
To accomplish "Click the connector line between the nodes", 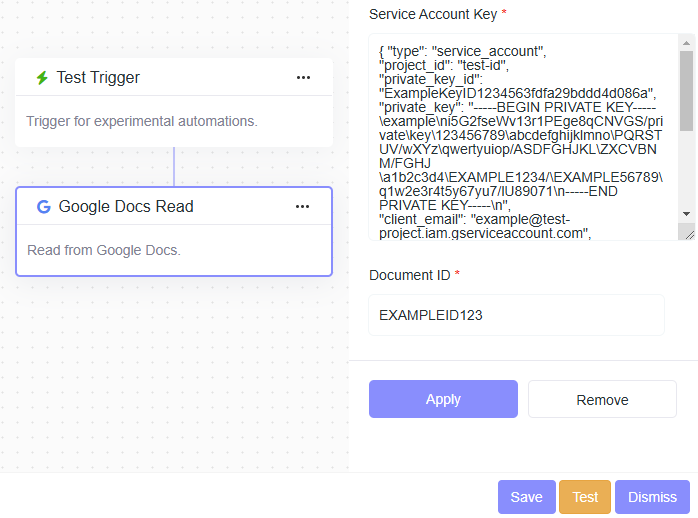I will click(x=174, y=167).
